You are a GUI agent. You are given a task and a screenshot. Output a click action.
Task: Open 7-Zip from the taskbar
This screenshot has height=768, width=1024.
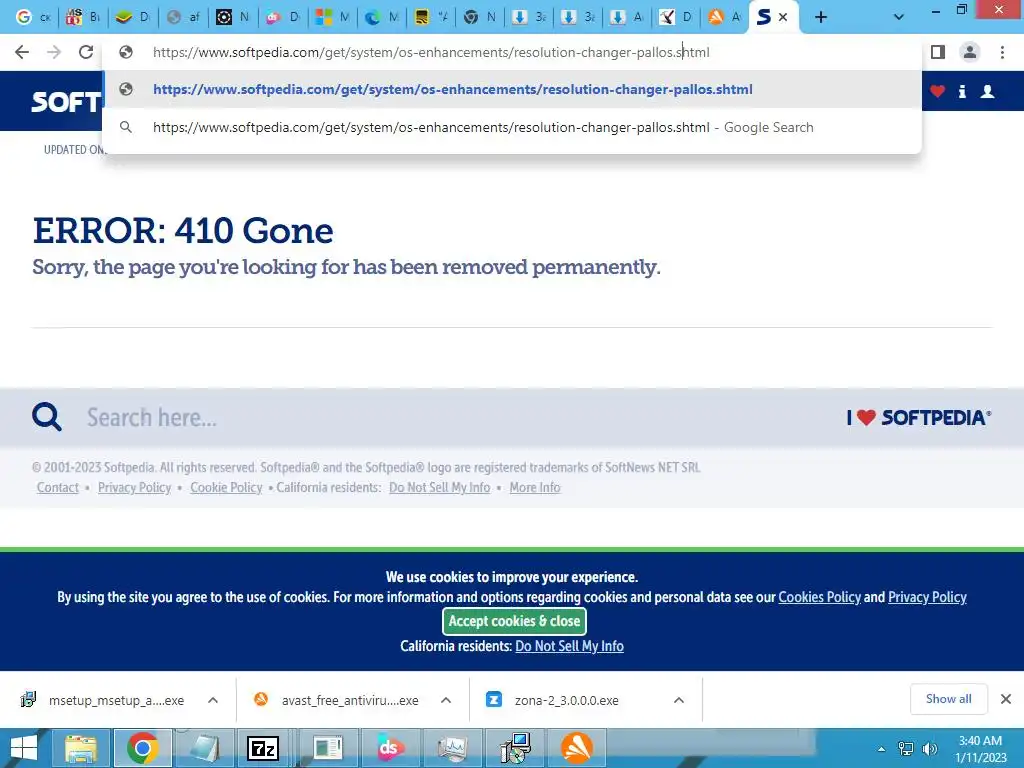[x=263, y=748]
